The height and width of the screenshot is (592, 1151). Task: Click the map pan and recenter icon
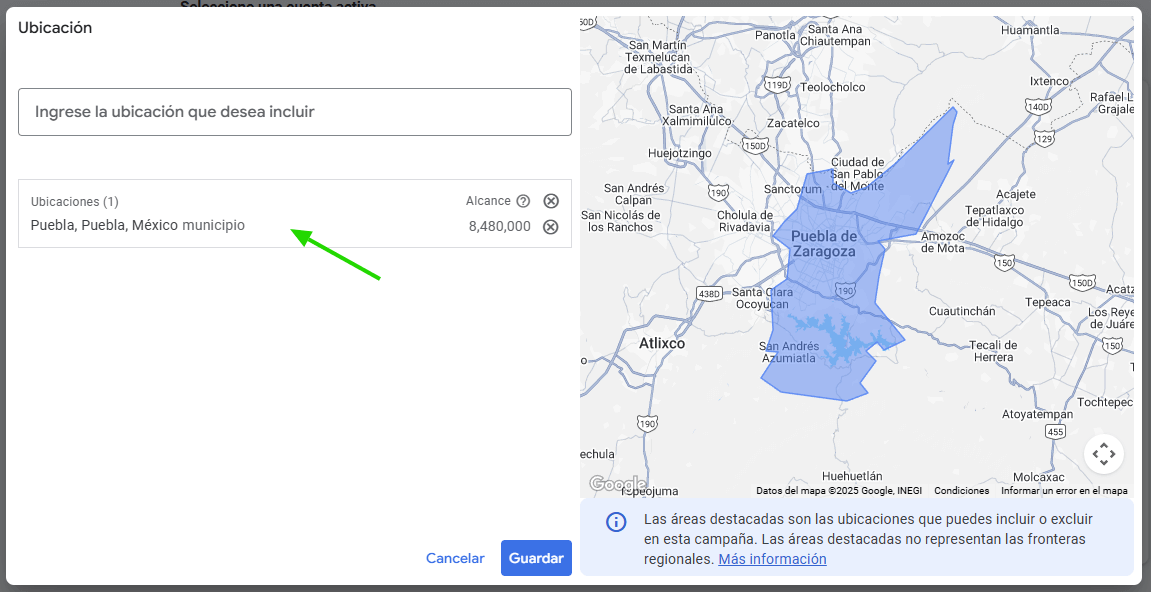click(1104, 454)
